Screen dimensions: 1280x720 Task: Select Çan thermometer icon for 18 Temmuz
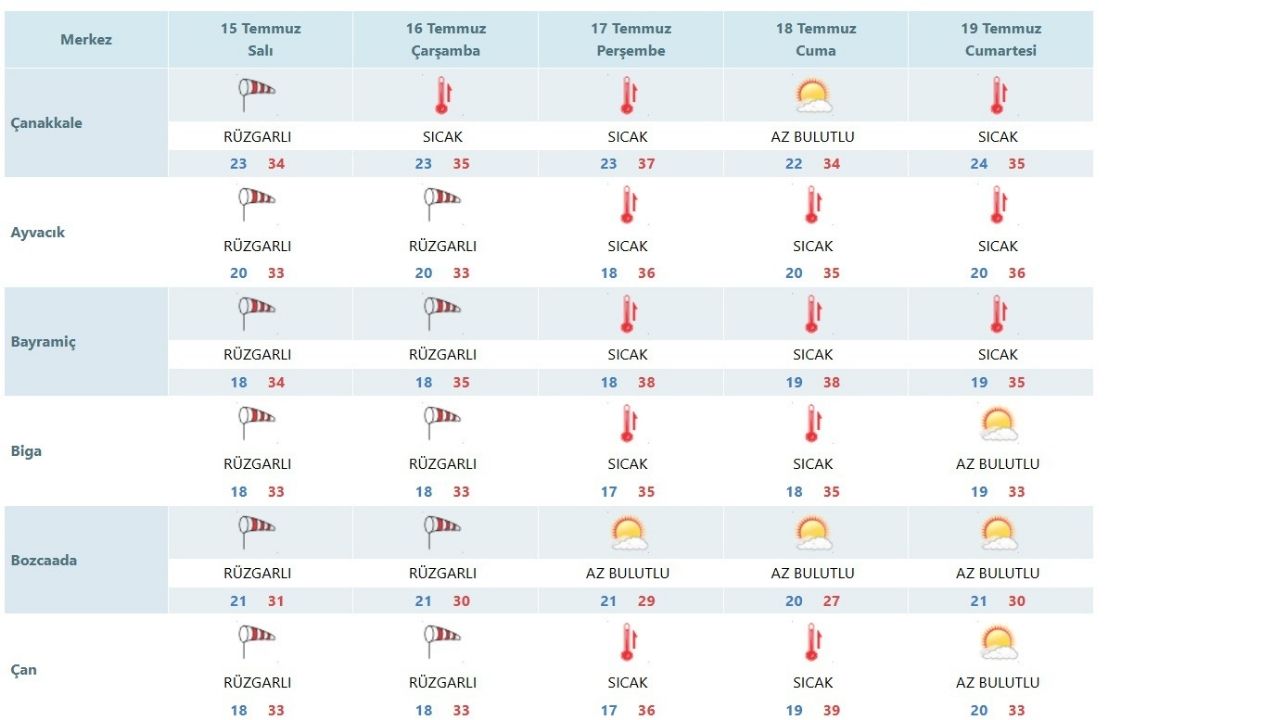tap(812, 642)
